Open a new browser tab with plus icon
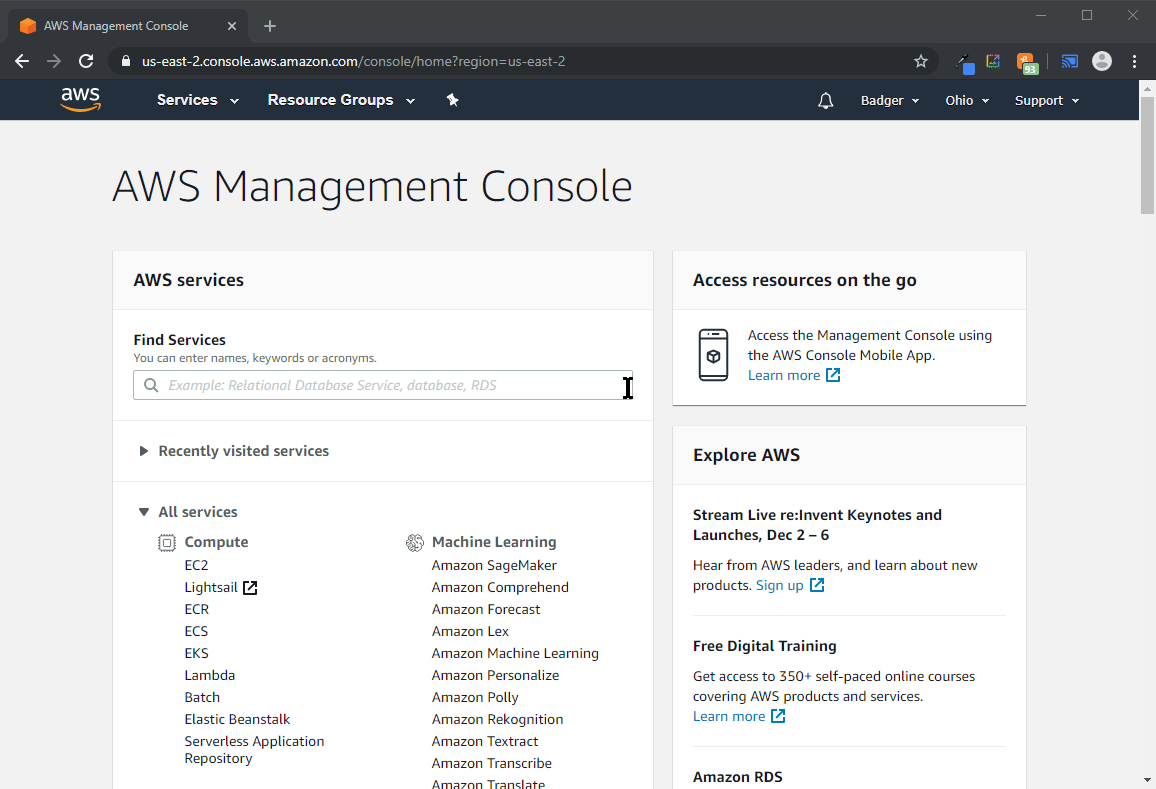The width and height of the screenshot is (1156, 789). (x=270, y=26)
